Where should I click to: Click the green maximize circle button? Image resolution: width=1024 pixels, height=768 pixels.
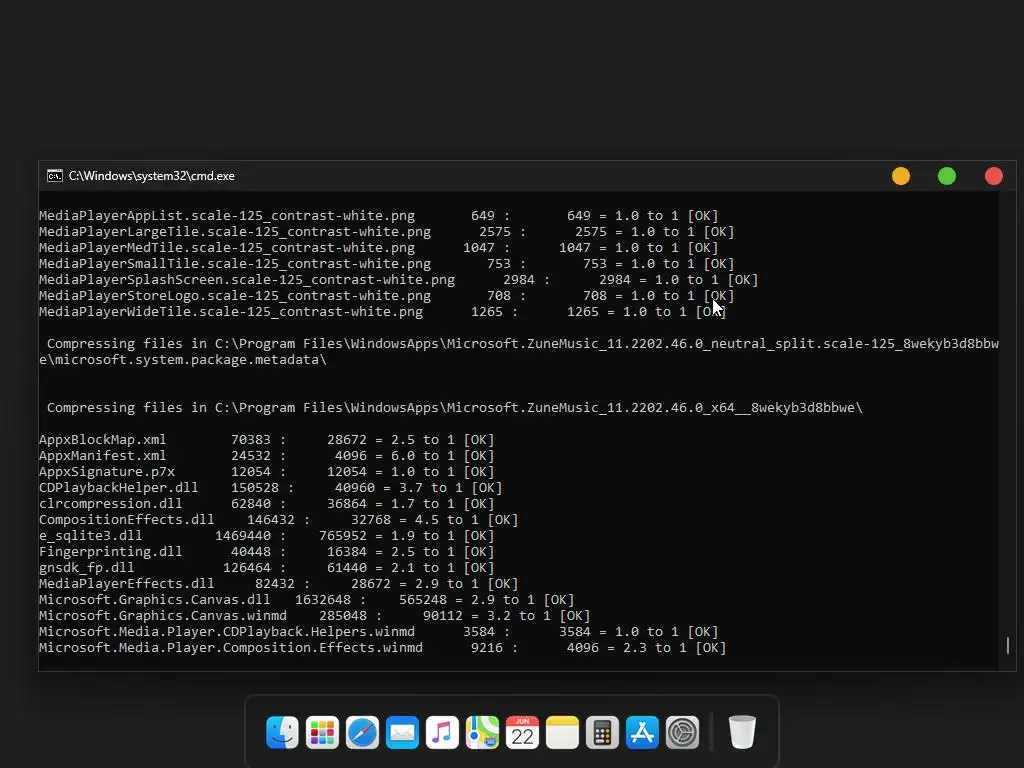coord(947,176)
